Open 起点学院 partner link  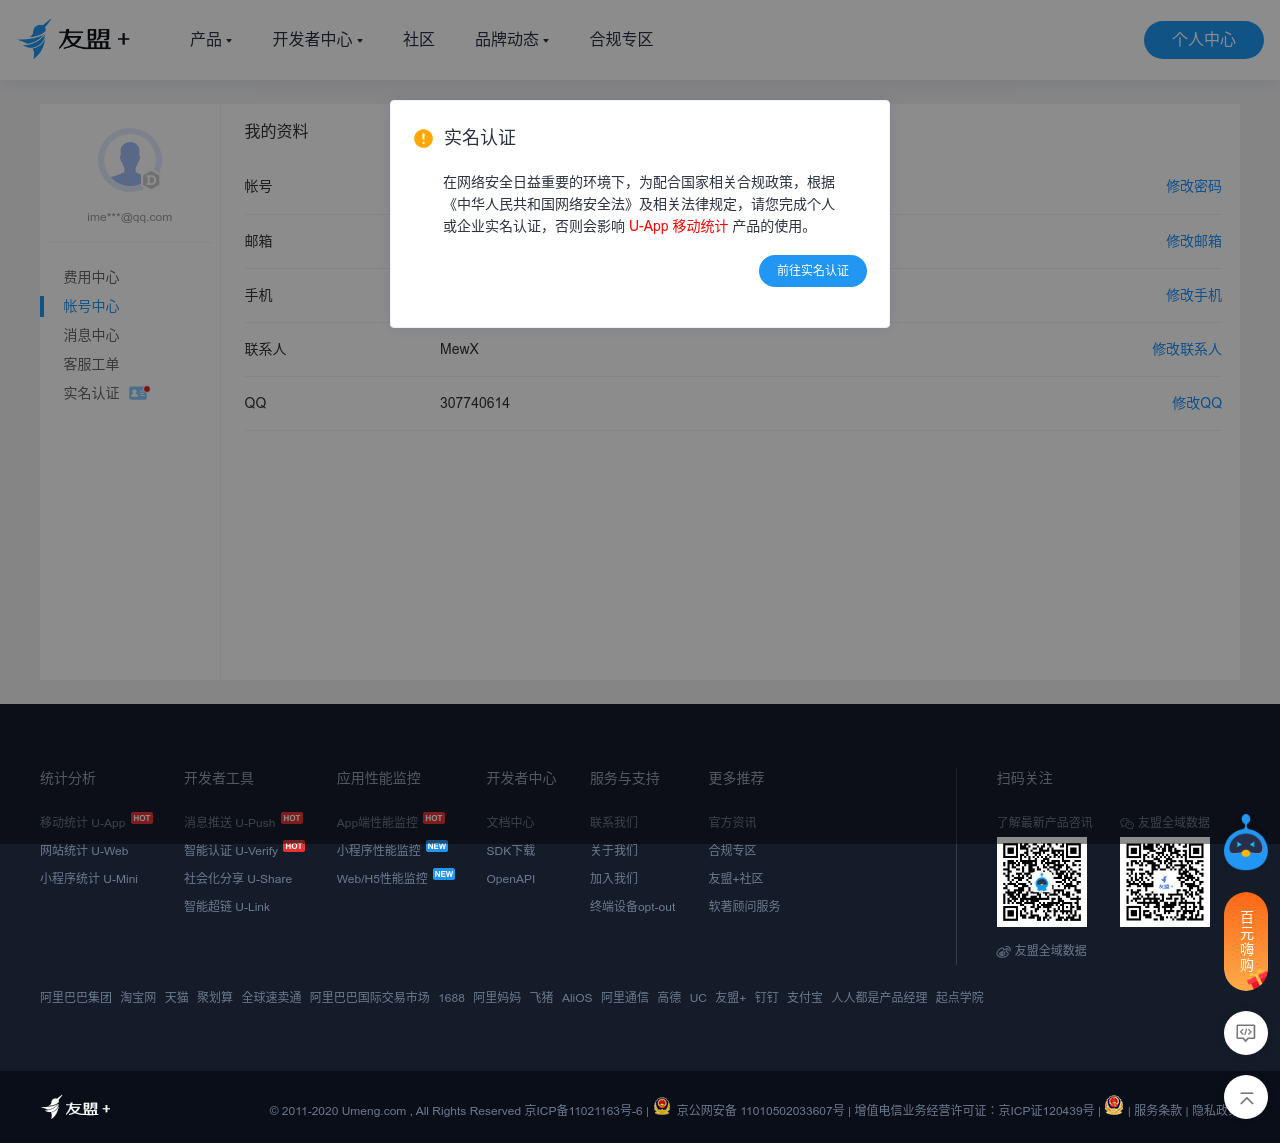coord(960,997)
